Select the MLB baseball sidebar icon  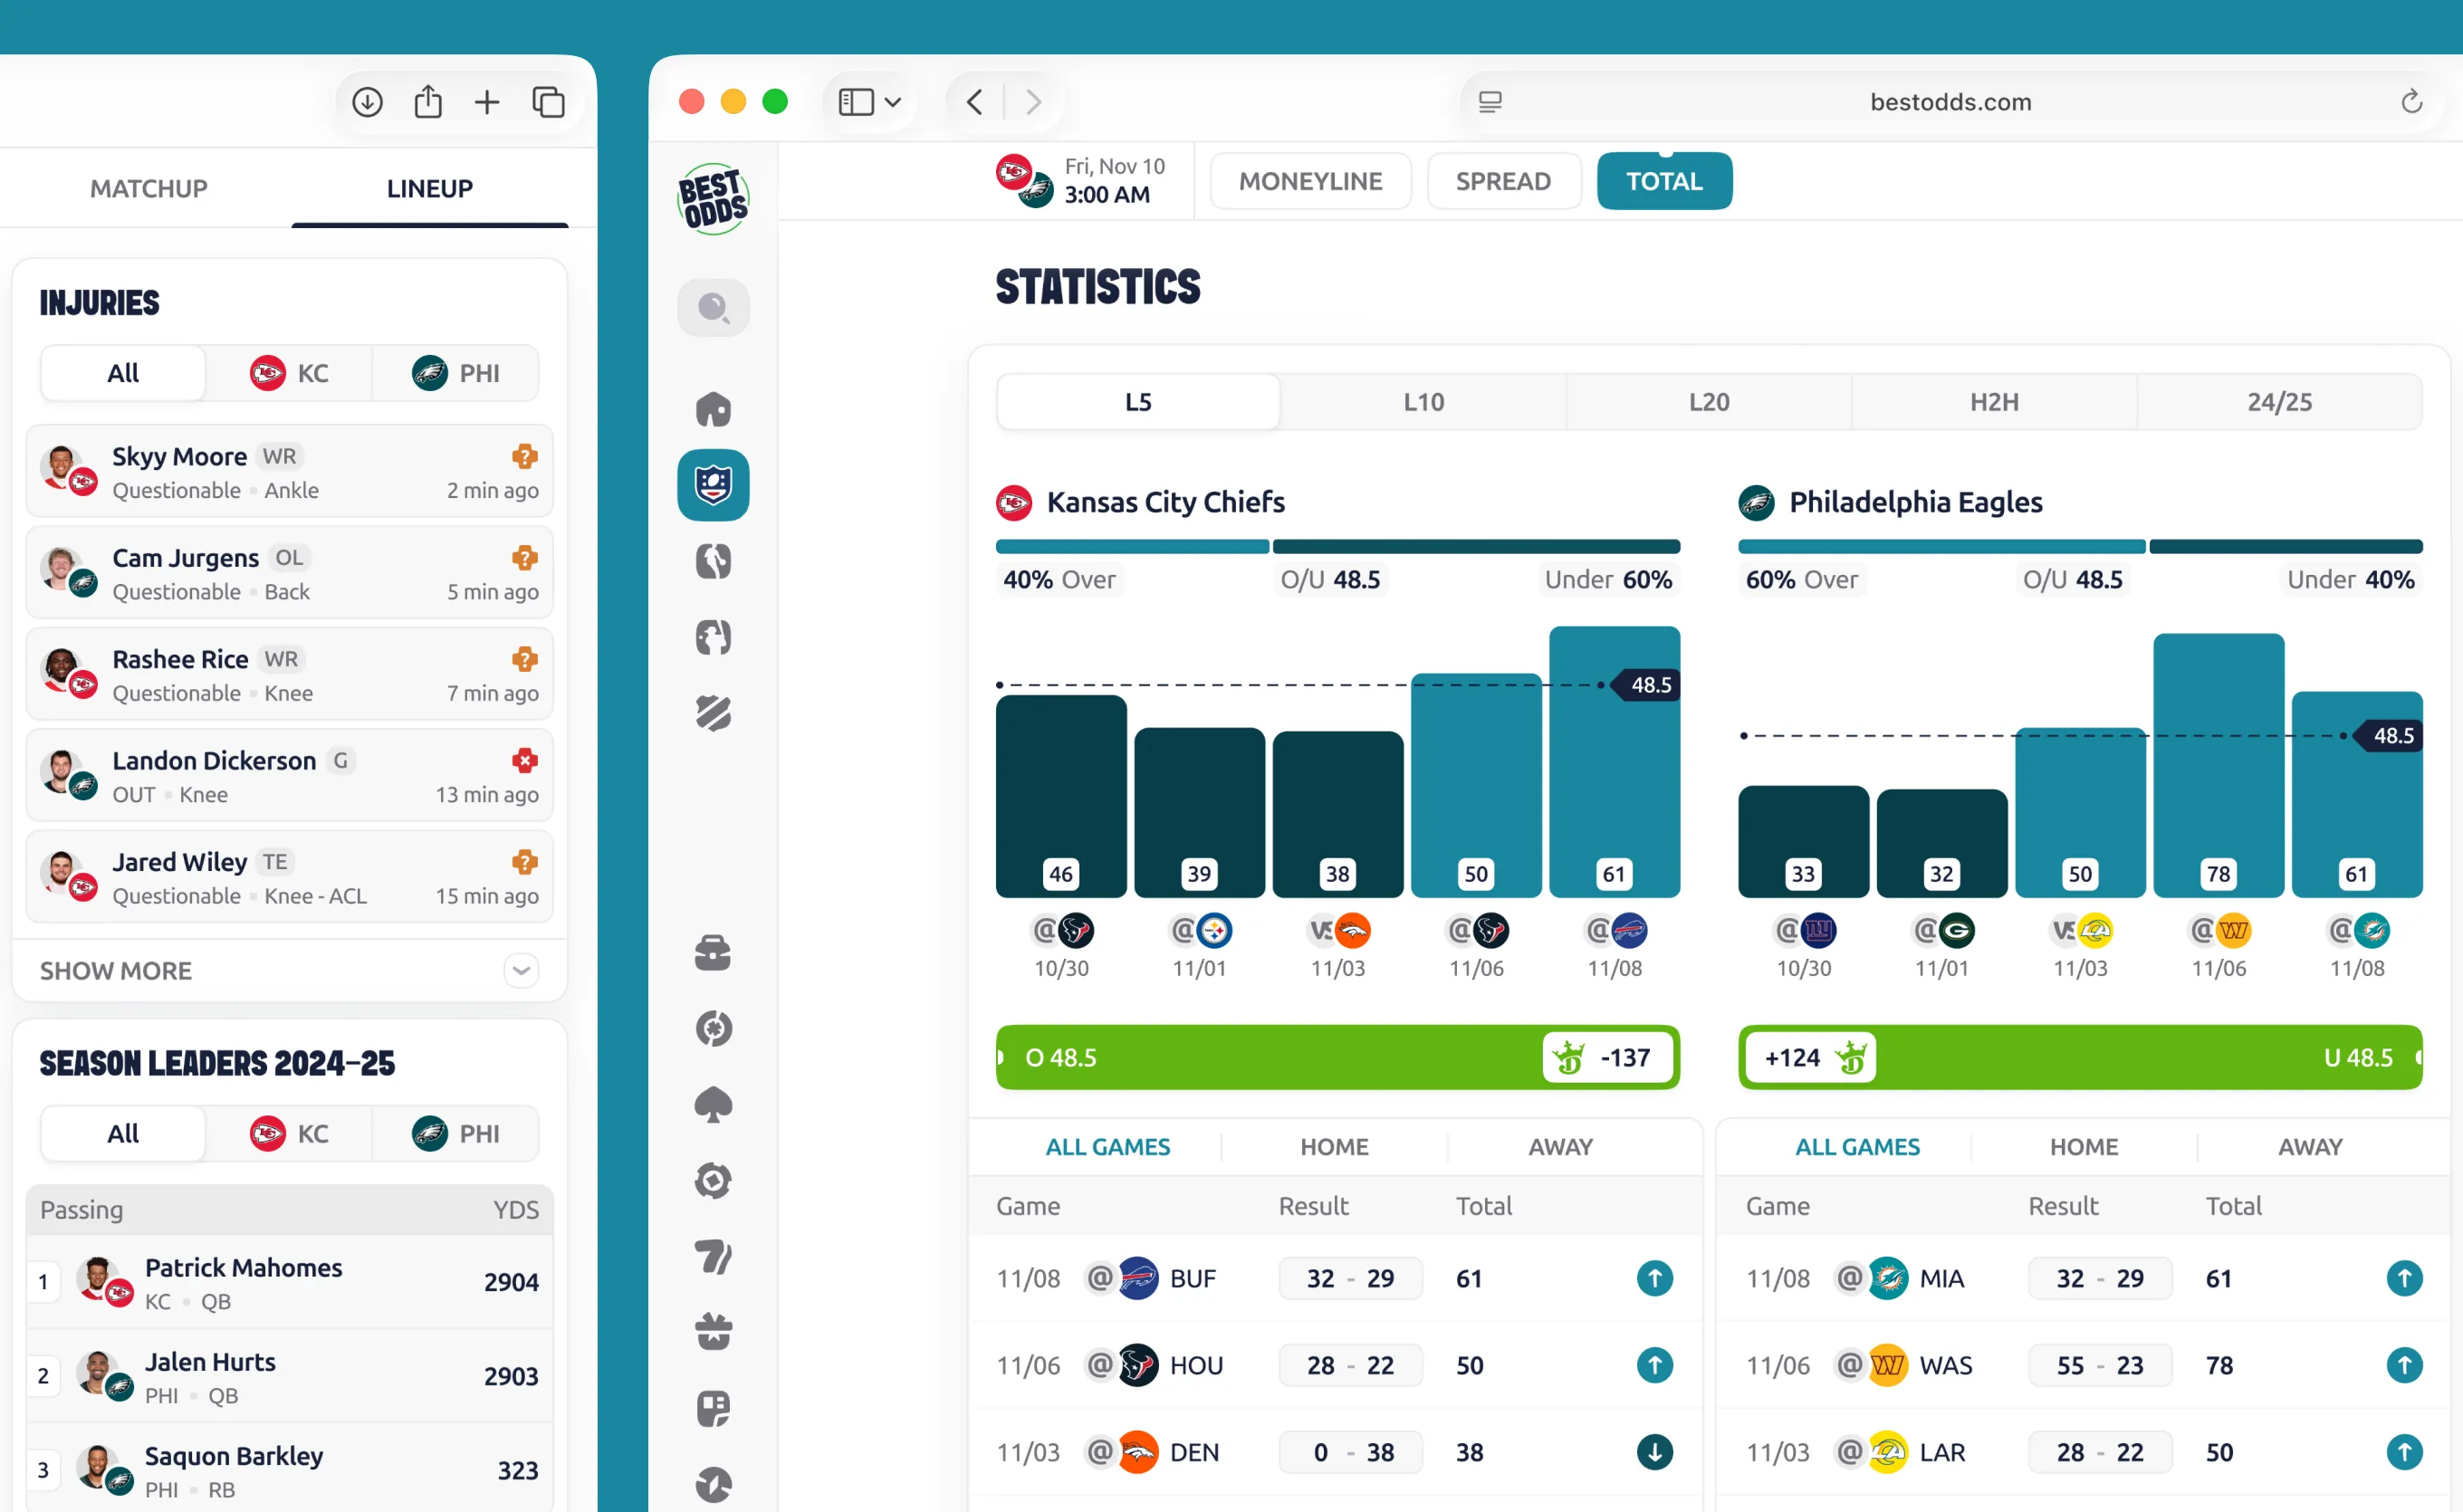(x=713, y=637)
